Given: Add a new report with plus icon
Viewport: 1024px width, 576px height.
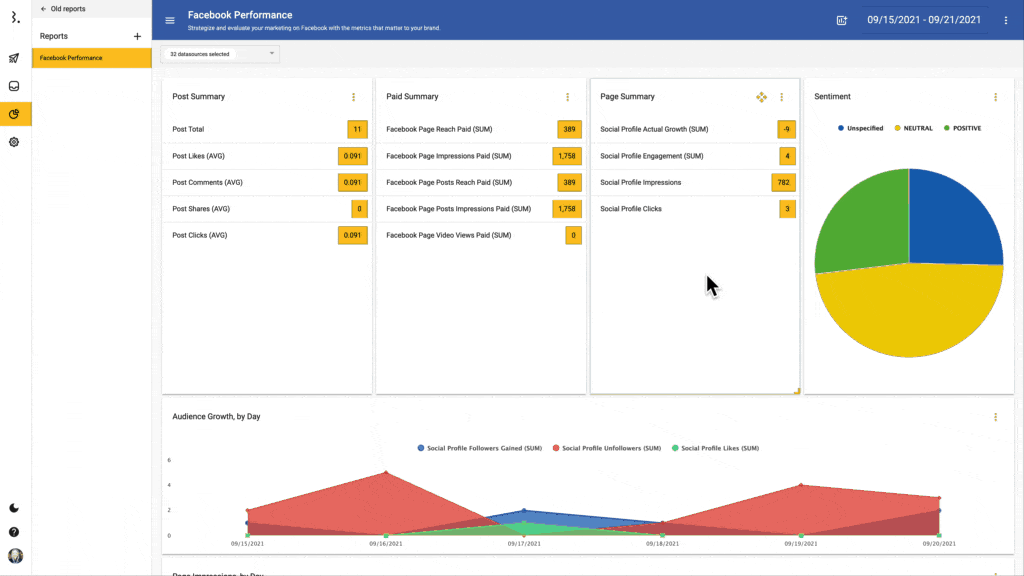Looking at the screenshot, I should pos(137,36).
